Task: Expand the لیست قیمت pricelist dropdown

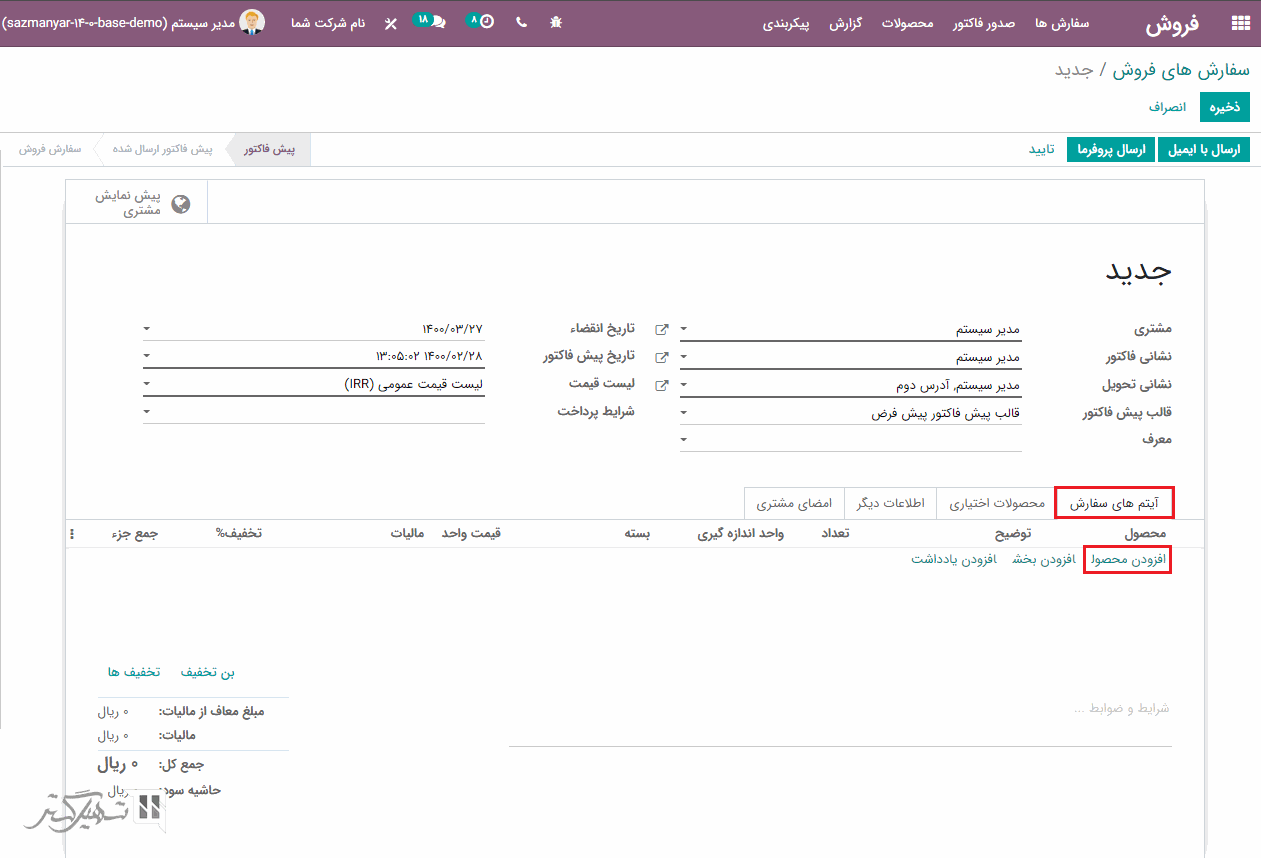Action: coord(147,384)
